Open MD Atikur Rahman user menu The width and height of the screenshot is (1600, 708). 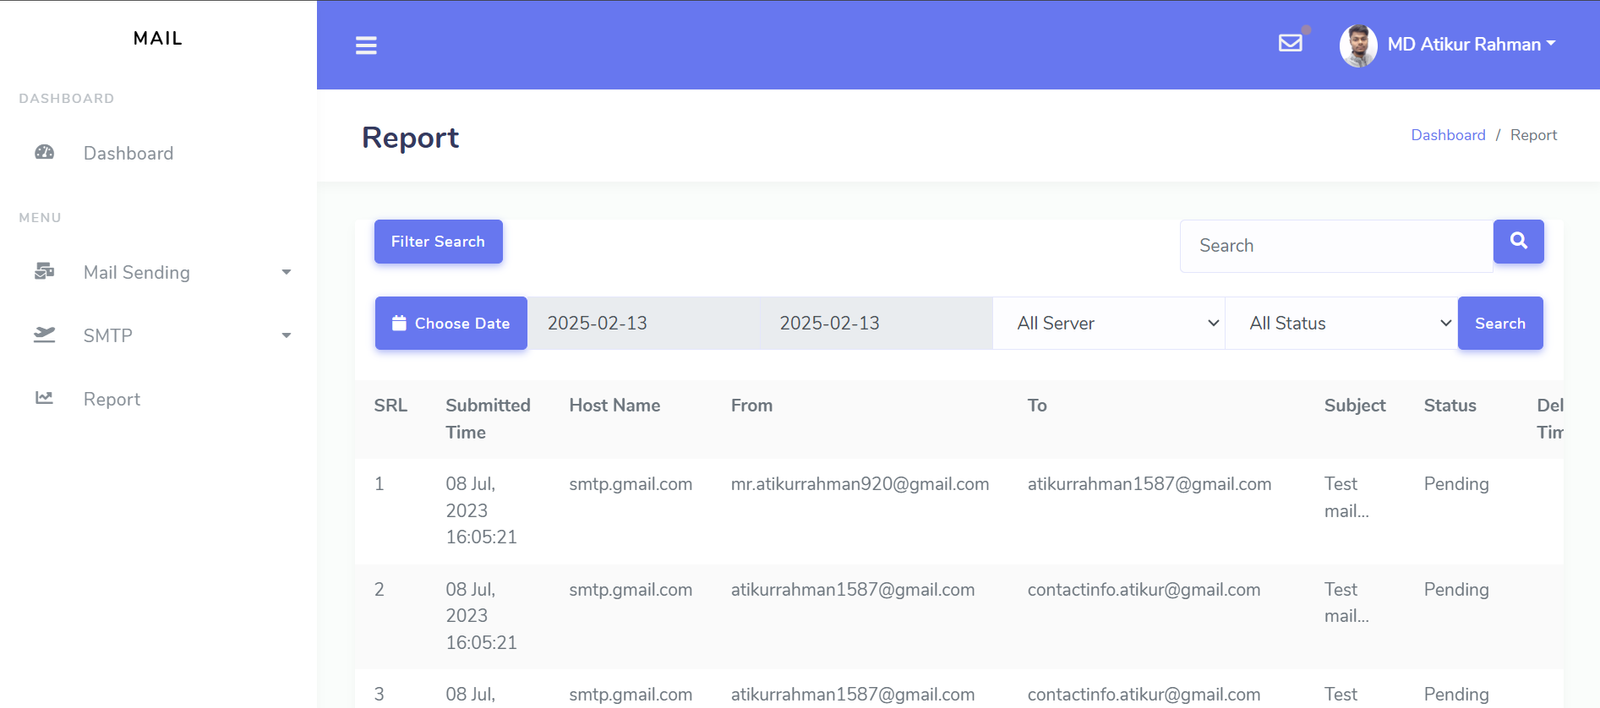coord(1470,44)
